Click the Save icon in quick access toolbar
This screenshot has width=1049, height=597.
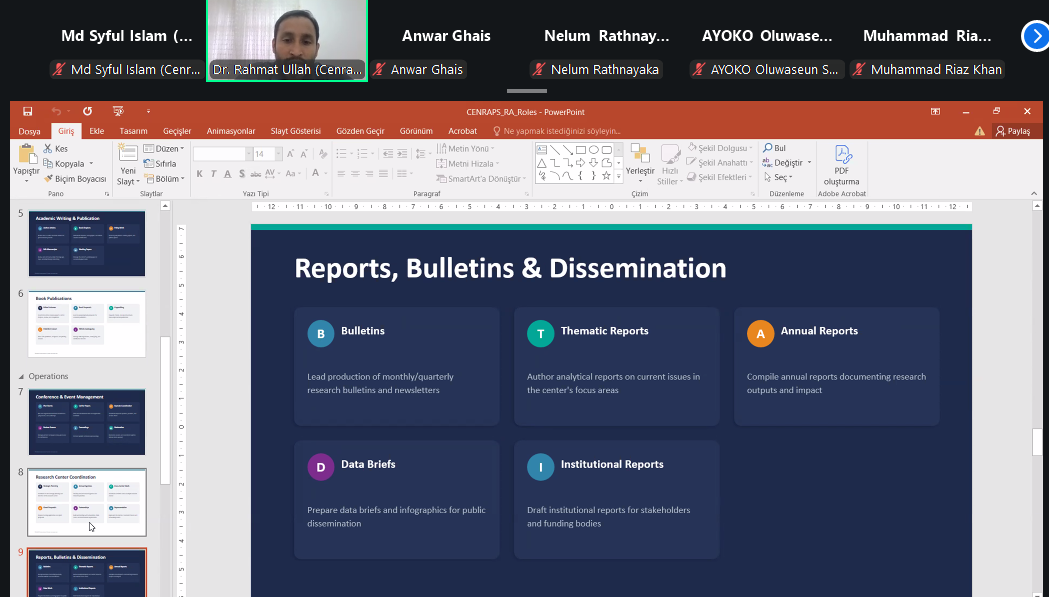point(27,112)
